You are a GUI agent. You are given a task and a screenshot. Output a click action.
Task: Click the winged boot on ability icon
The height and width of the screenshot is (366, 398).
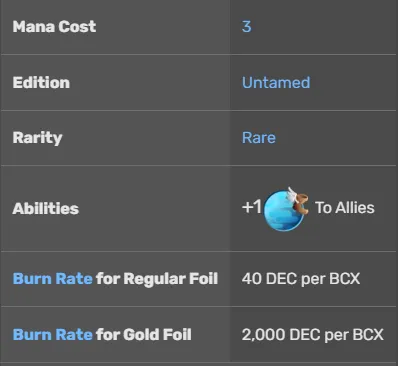[299, 201]
